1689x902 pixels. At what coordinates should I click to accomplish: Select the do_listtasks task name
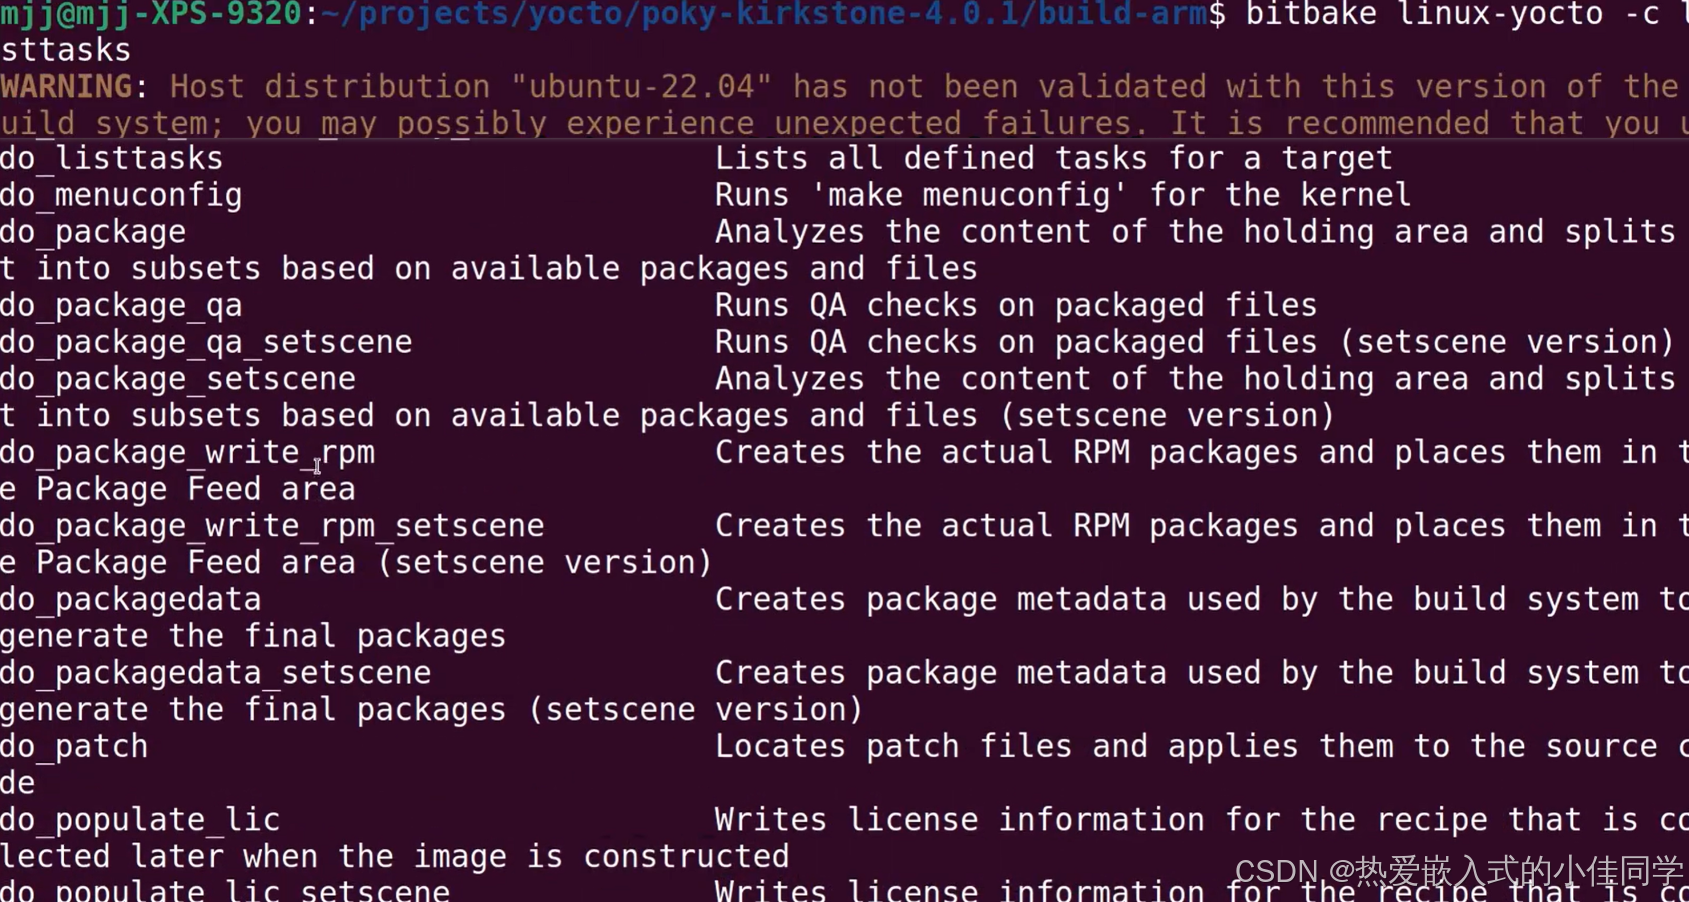111,159
